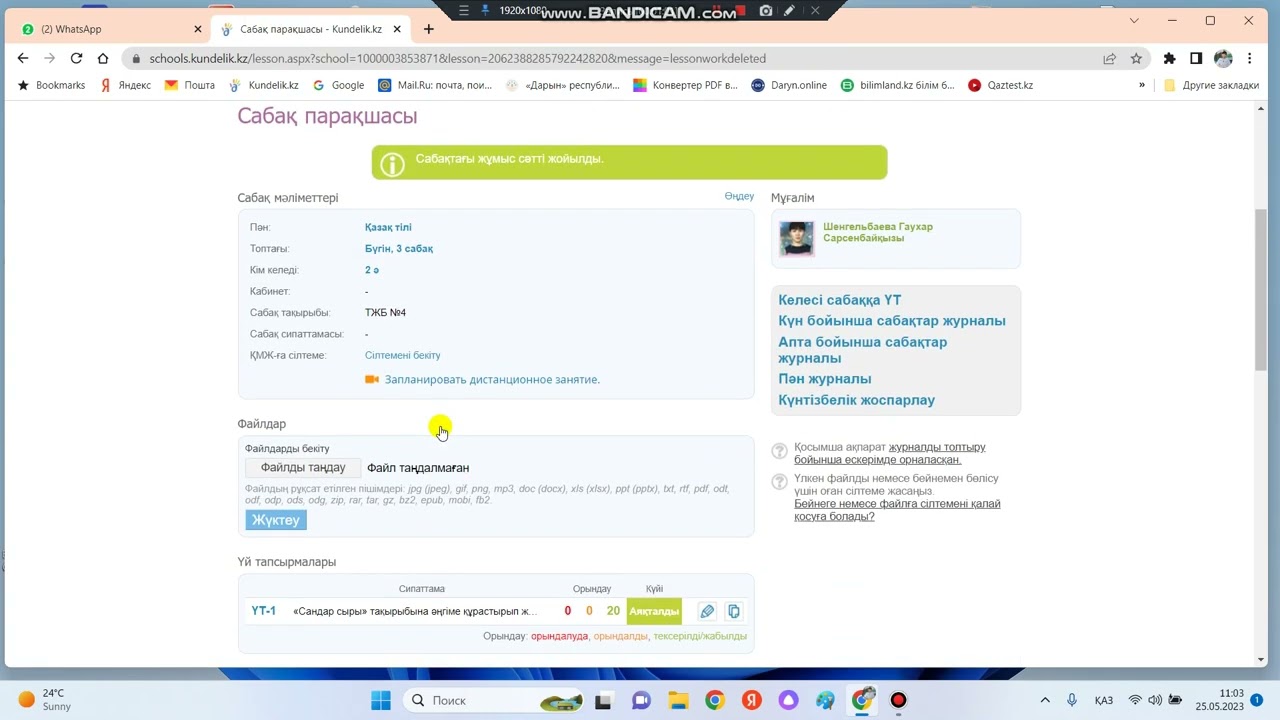The height and width of the screenshot is (720, 1280).
Task: Open Күнтізбелік жоспарлау link
Action: point(857,400)
